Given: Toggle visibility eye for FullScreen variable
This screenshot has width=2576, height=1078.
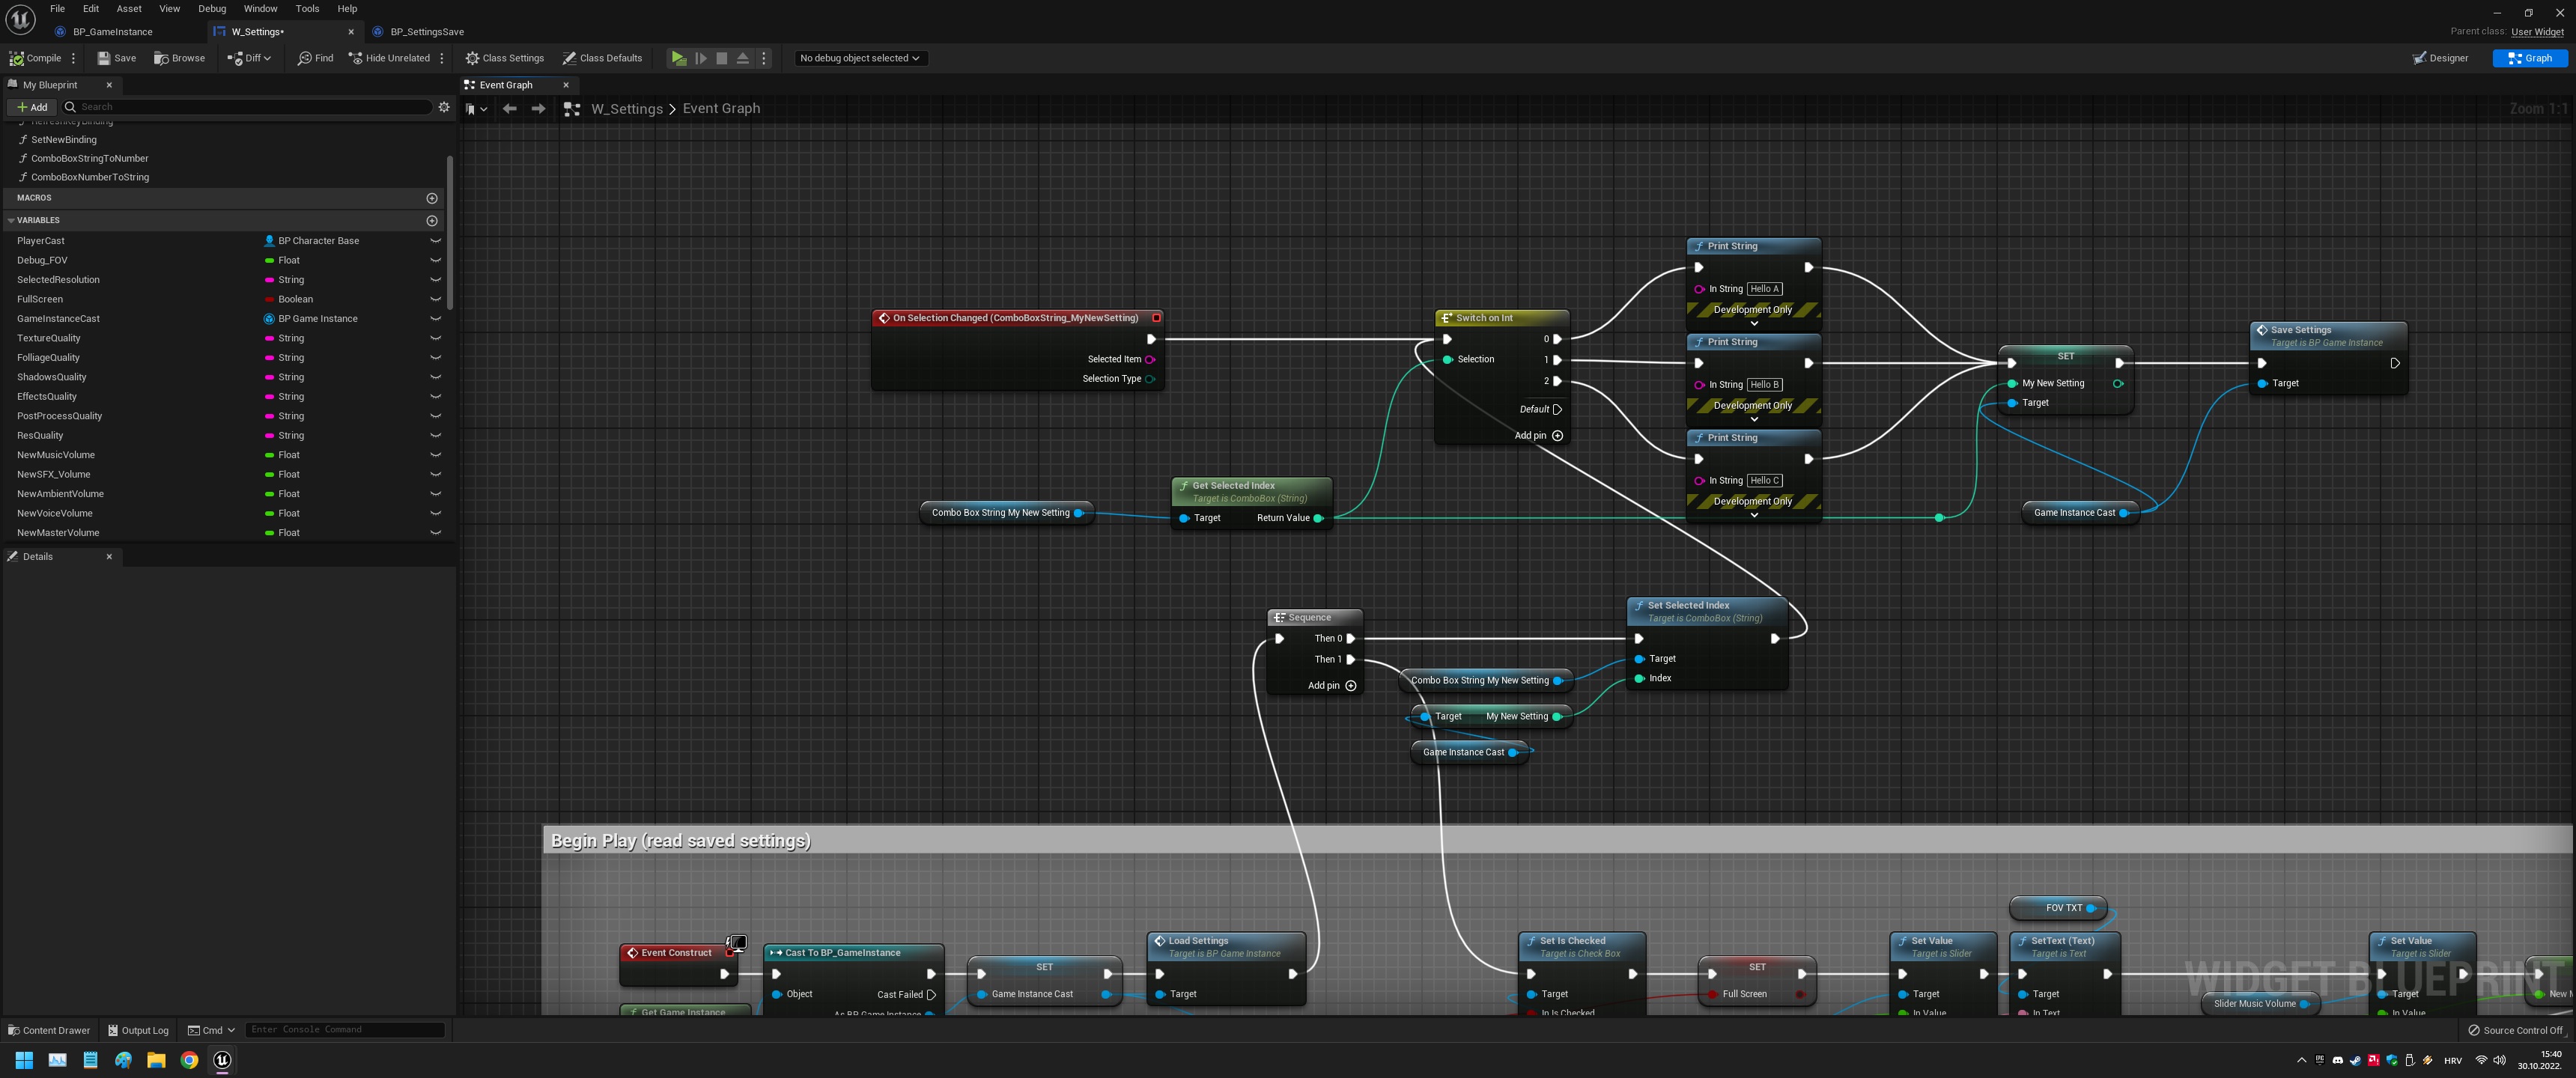Looking at the screenshot, I should (x=435, y=299).
